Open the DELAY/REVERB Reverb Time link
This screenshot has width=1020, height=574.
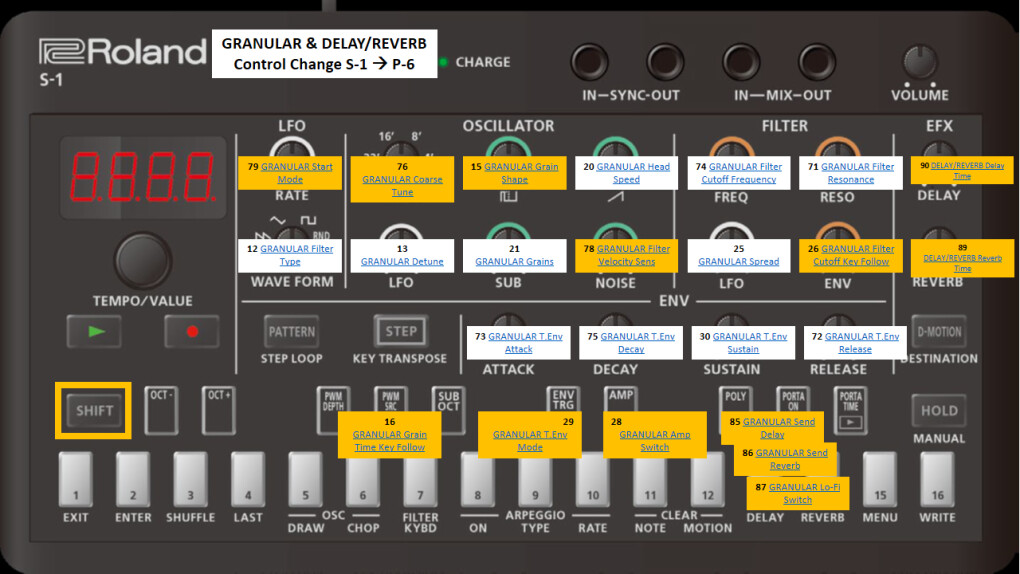coord(962,263)
